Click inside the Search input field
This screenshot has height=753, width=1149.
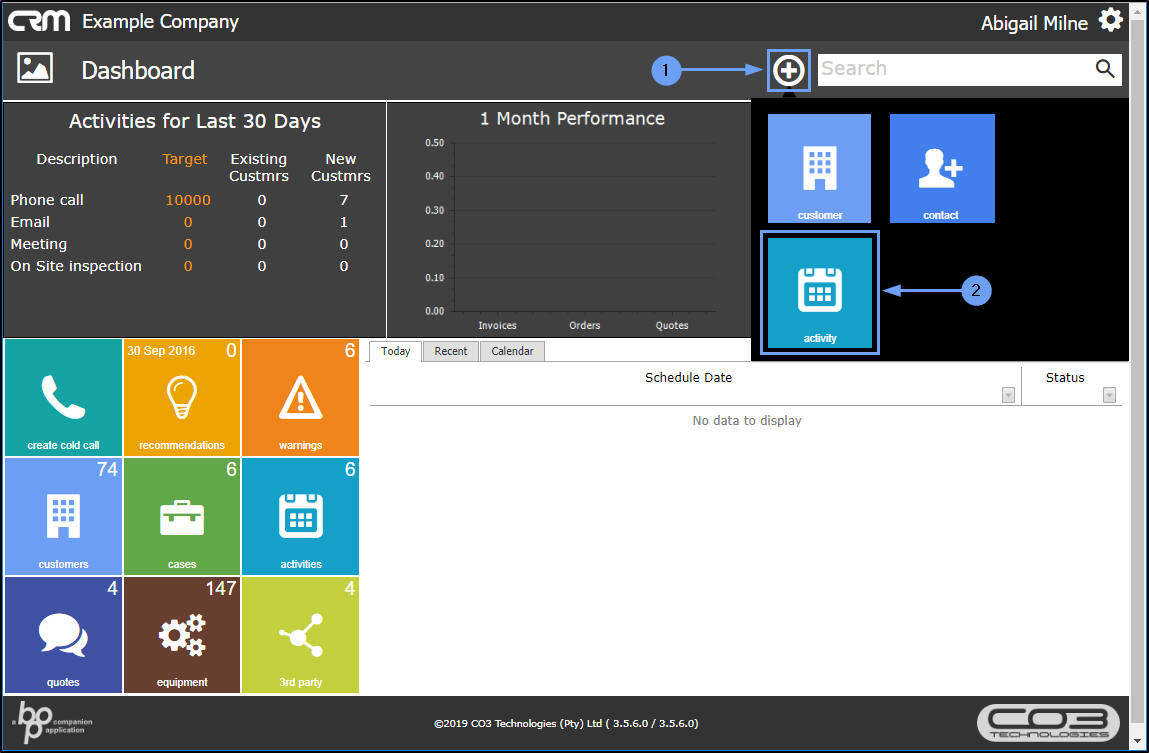point(950,69)
